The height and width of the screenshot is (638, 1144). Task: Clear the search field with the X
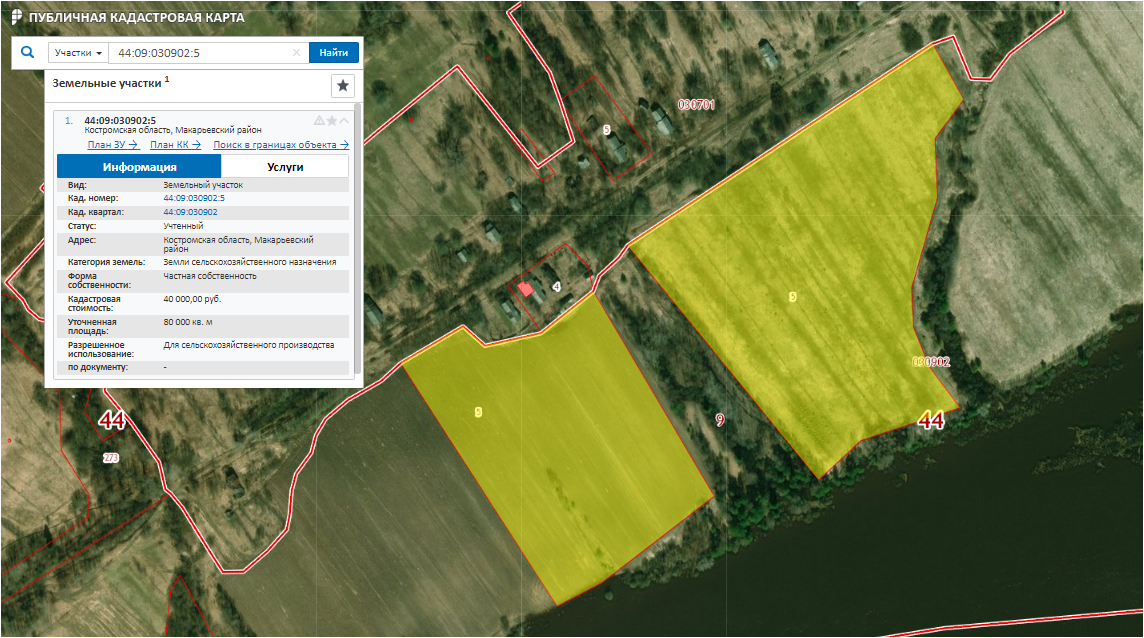tap(296, 53)
